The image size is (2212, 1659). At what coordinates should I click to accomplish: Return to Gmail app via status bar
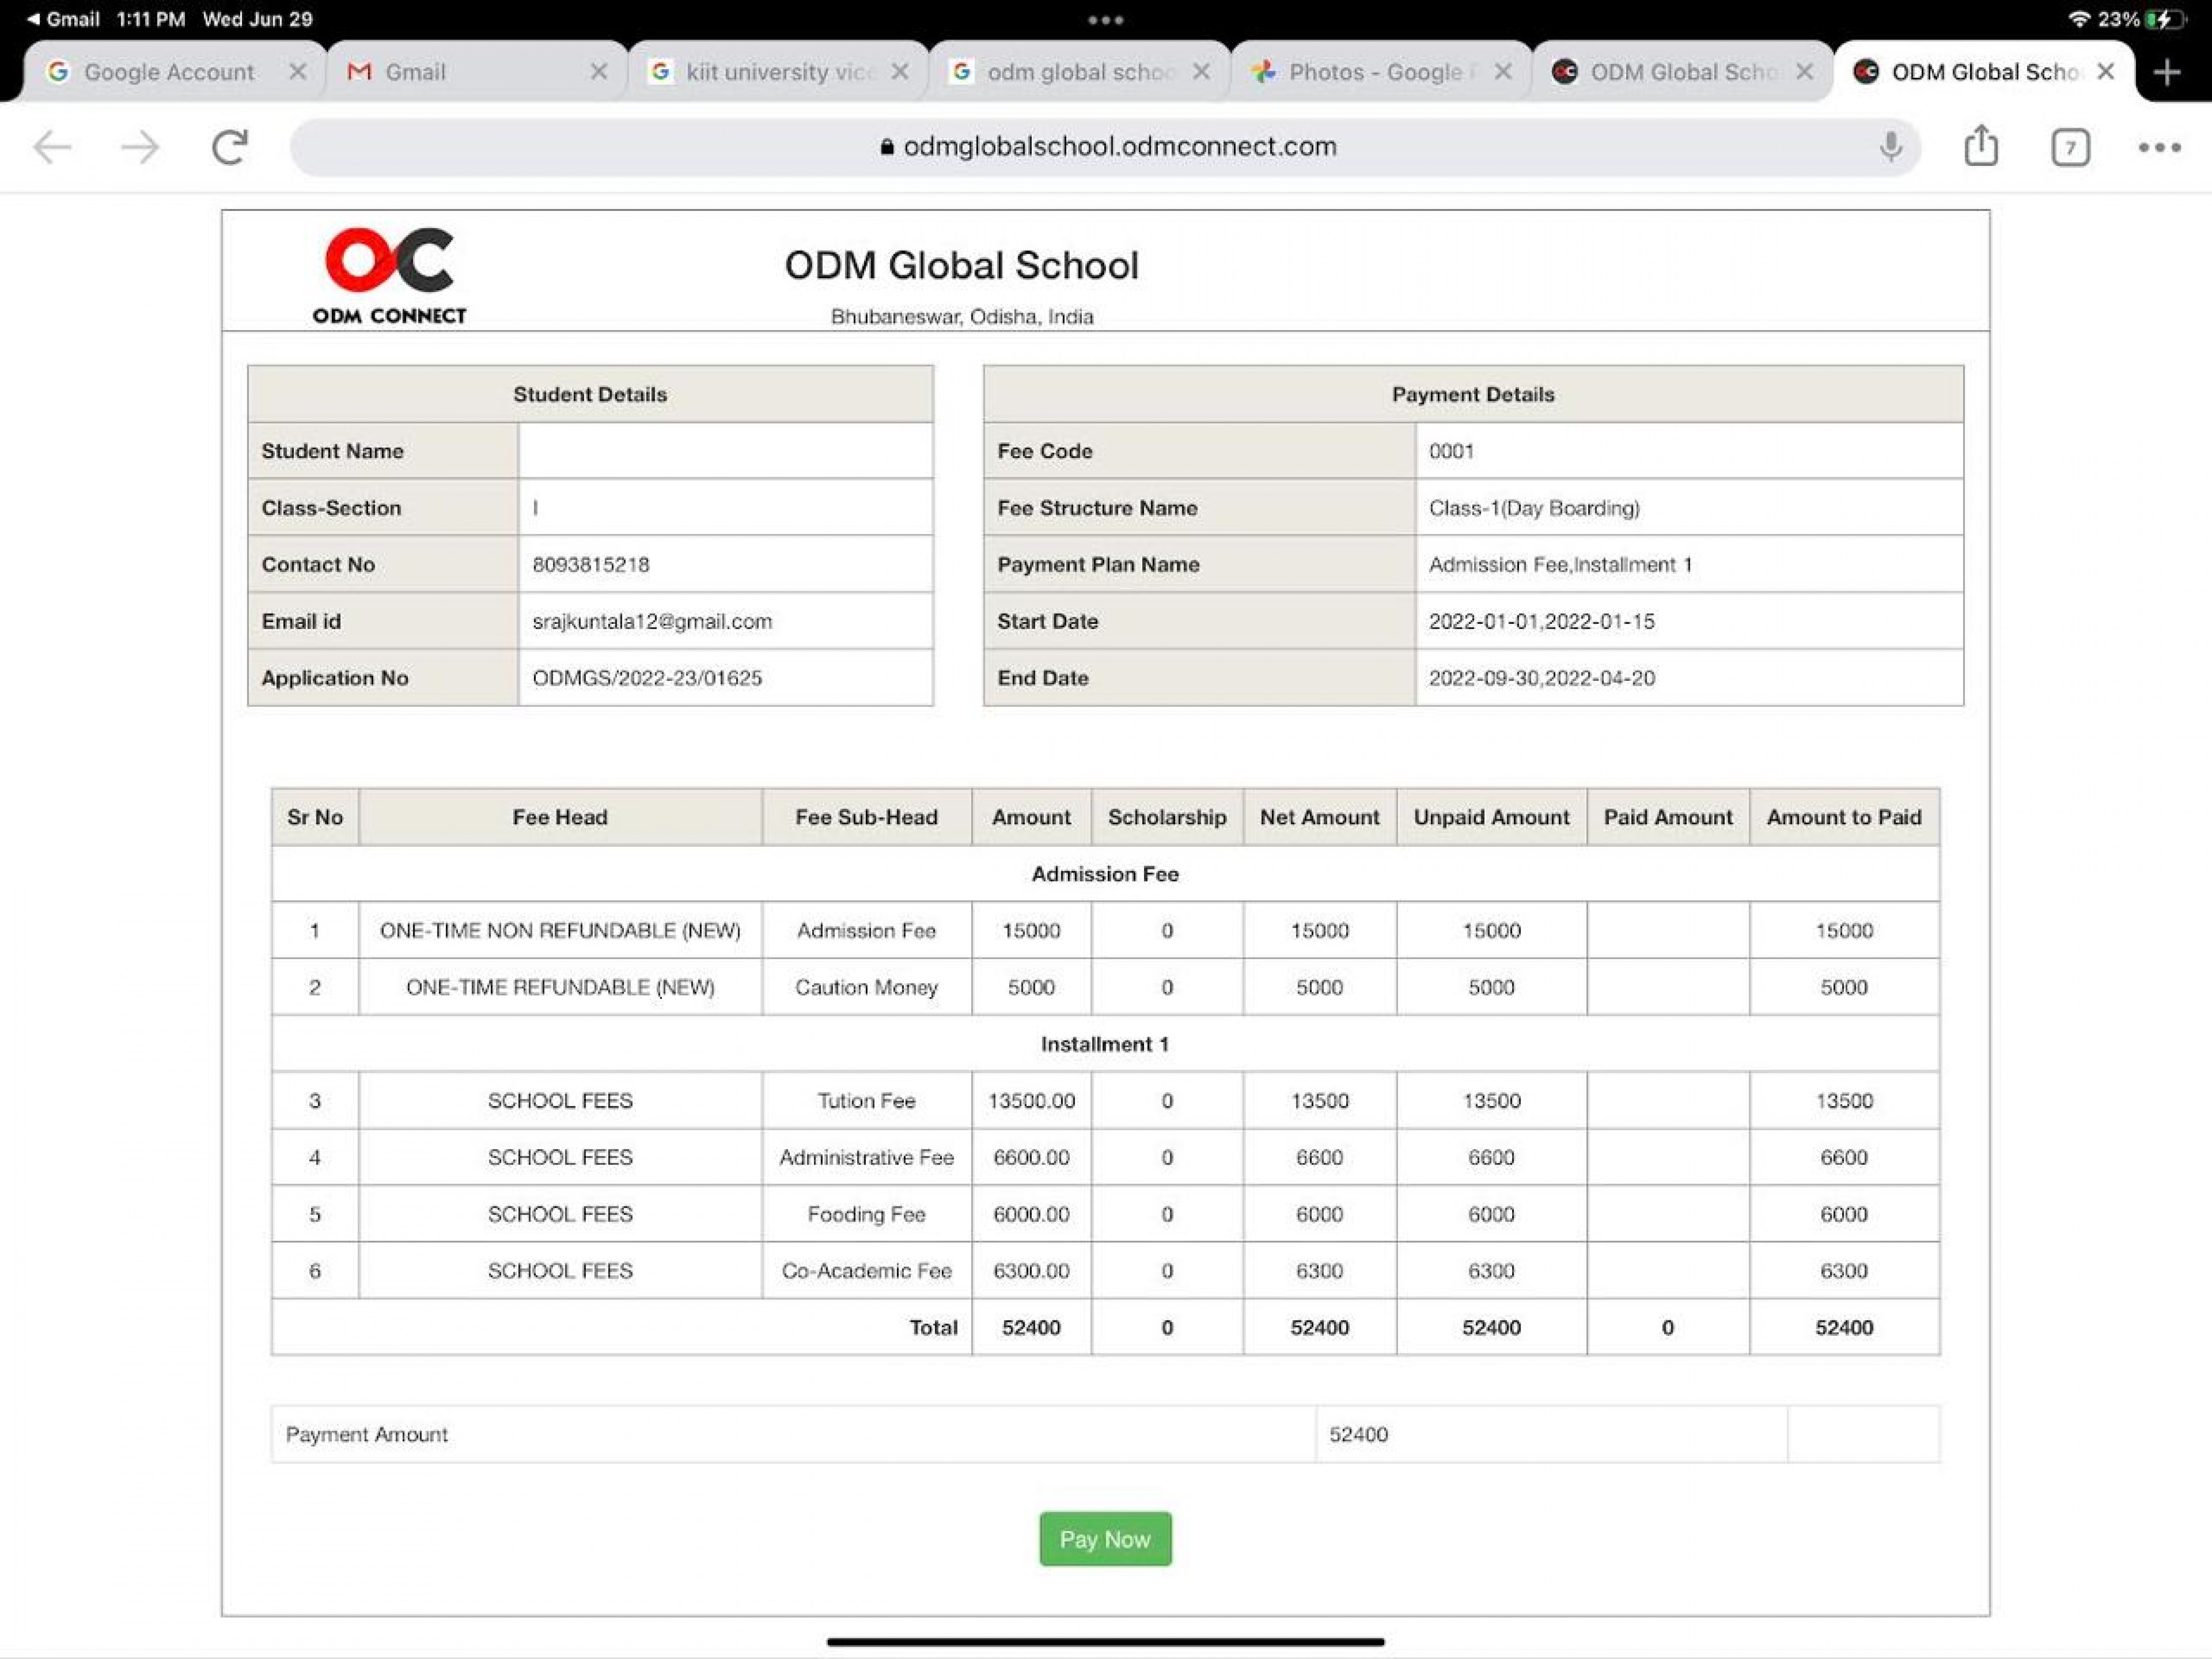pos(62,19)
